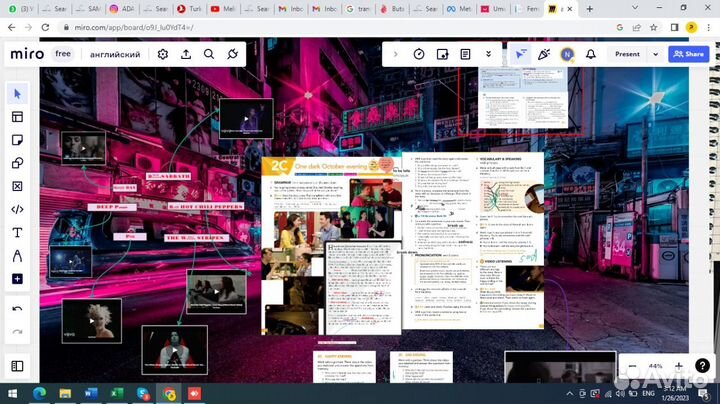Search the board with the magnifier icon
Viewport: 720px width, 404px height.
209,54
